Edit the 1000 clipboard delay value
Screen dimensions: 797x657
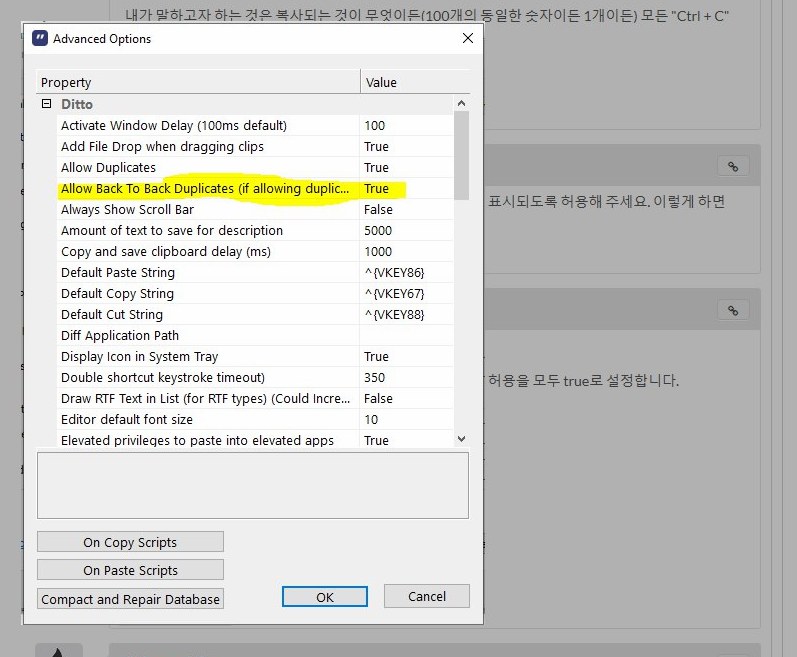click(x=406, y=252)
